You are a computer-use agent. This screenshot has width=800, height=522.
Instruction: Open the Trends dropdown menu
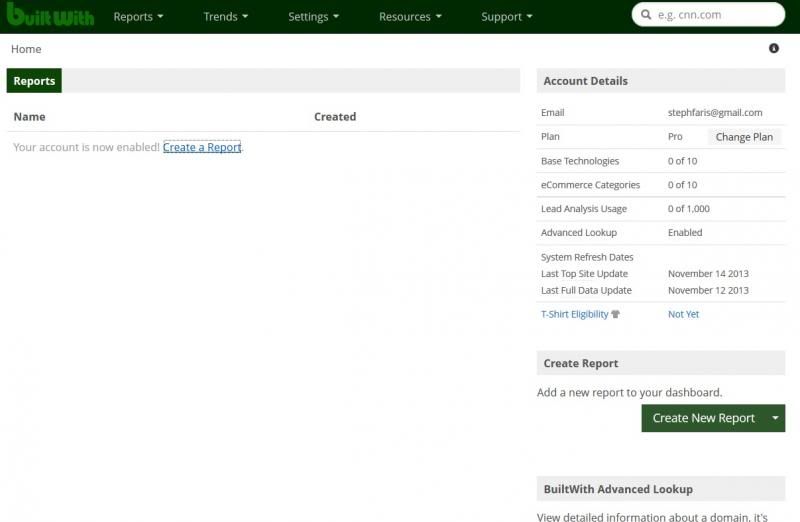[226, 17]
